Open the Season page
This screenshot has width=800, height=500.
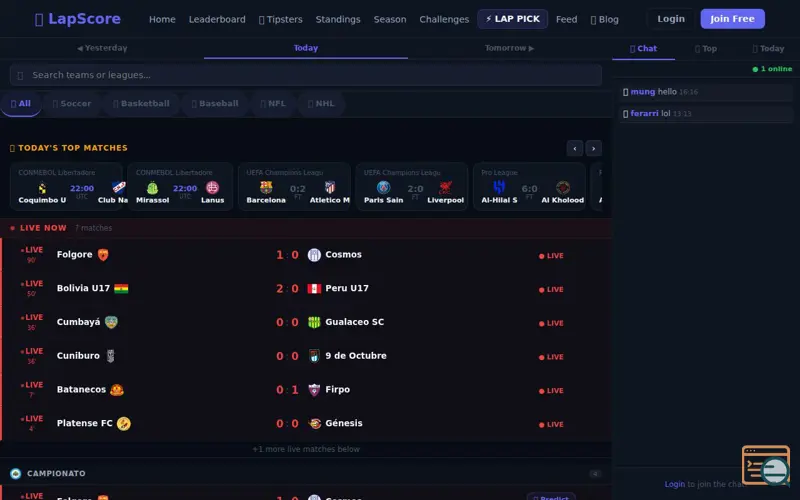click(x=390, y=19)
